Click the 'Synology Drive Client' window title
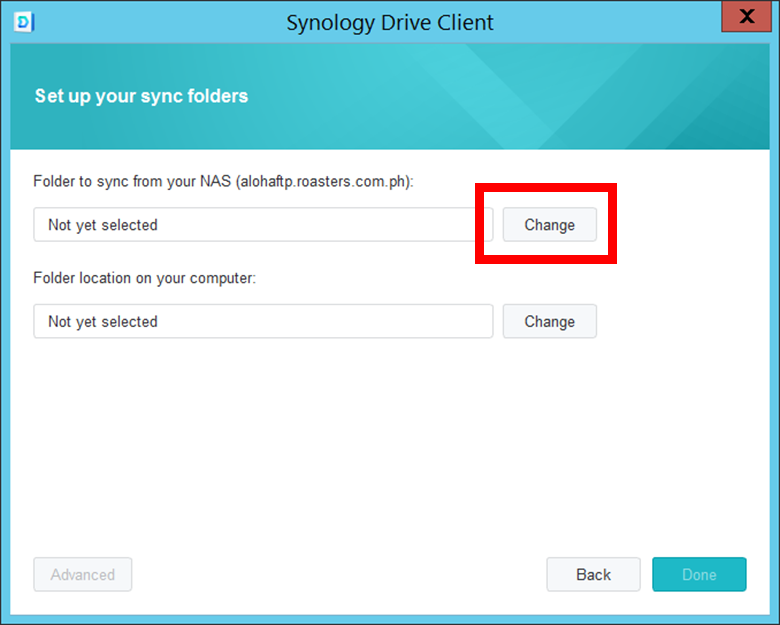 pyautogui.click(x=390, y=23)
